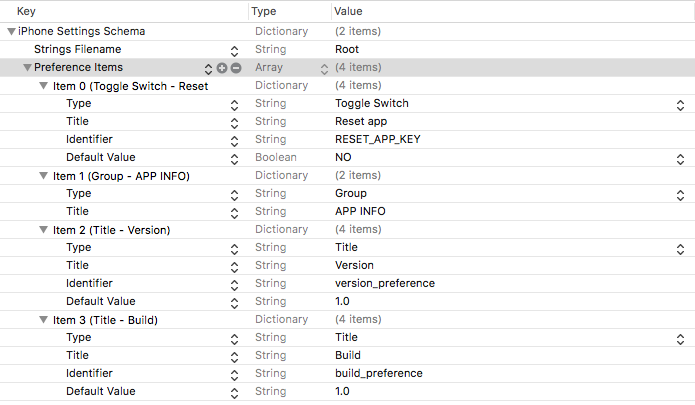Click the add (+) button on Preference Items

pos(222,68)
